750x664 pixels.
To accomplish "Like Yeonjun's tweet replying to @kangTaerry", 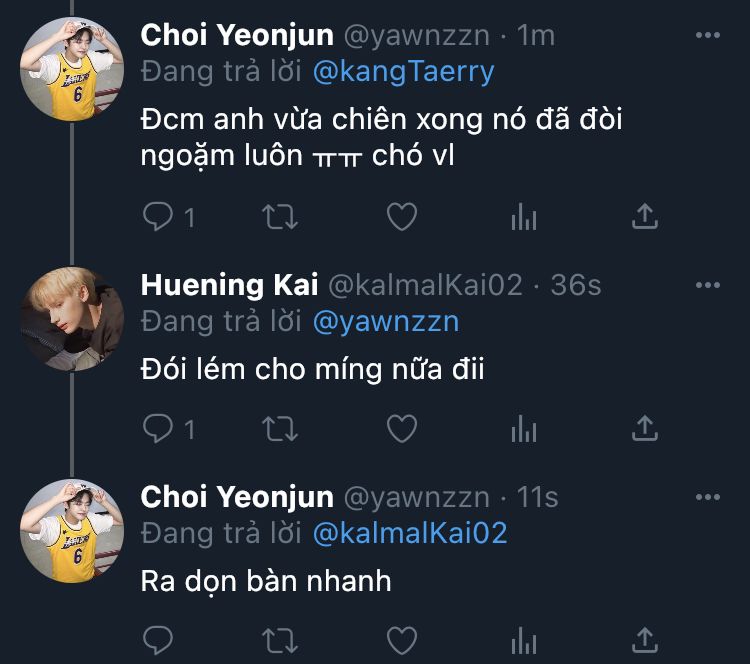I will [x=401, y=216].
